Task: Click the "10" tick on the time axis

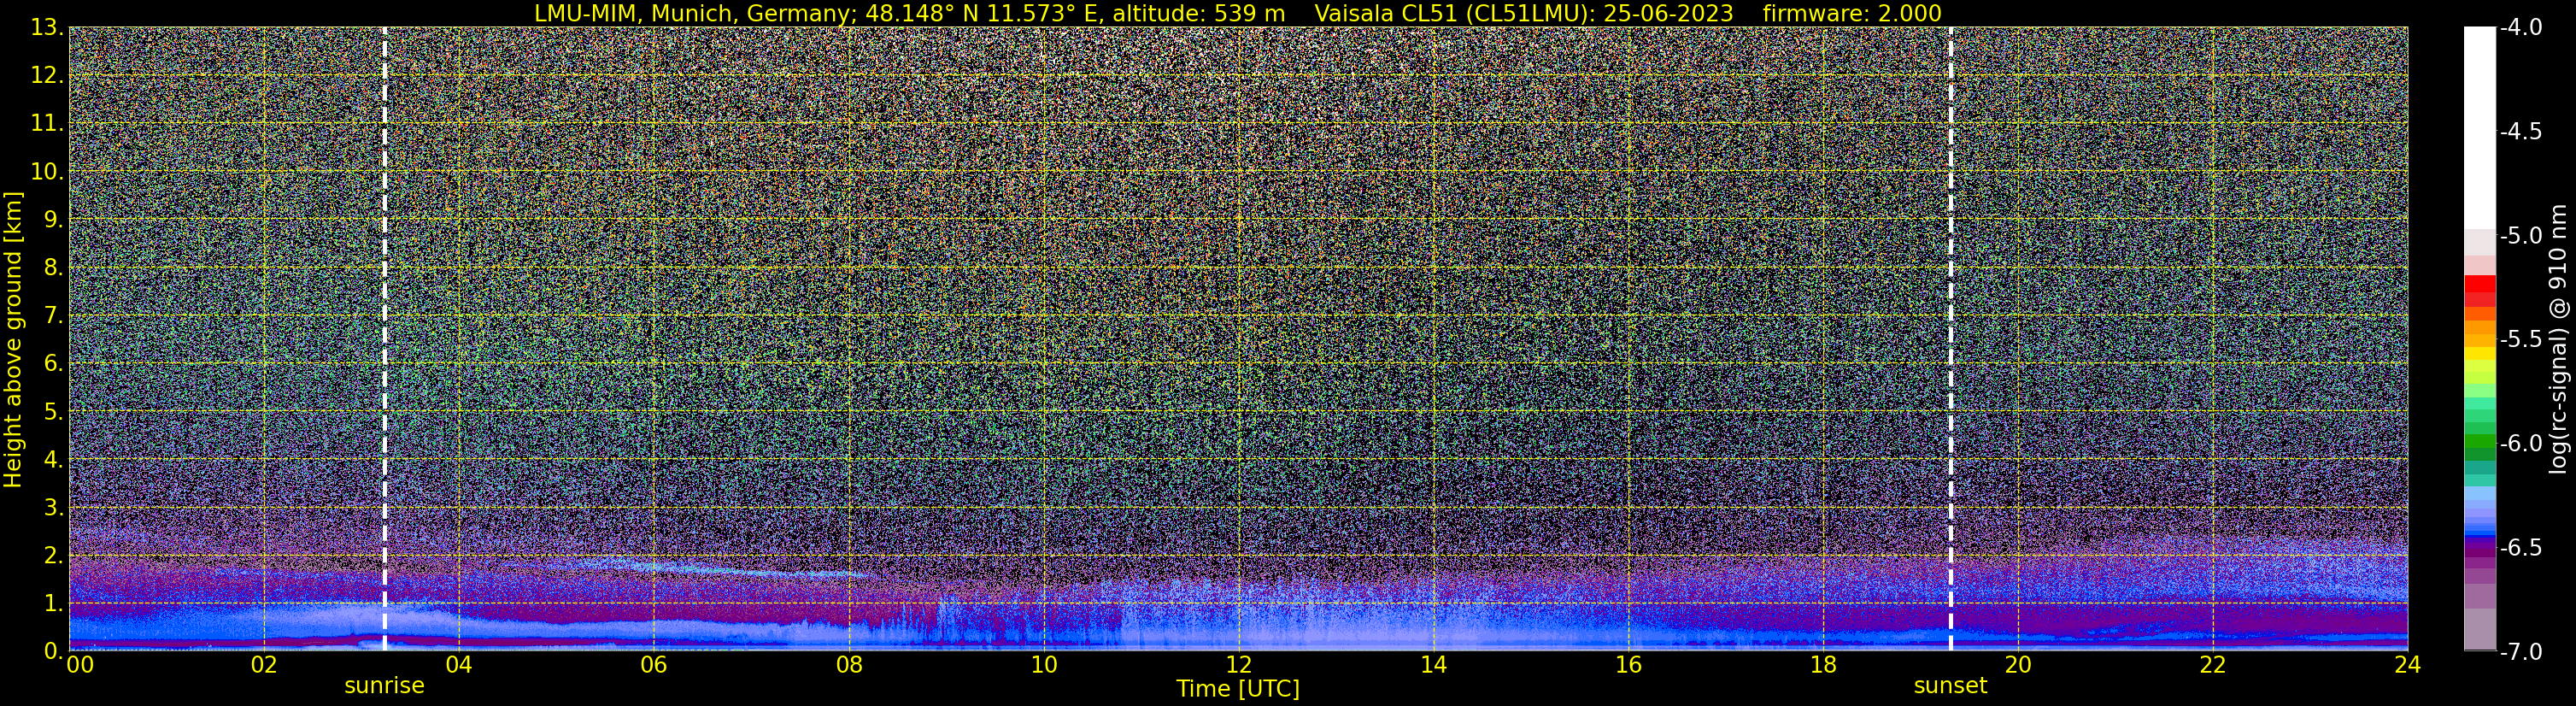Action: pyautogui.click(x=1043, y=665)
